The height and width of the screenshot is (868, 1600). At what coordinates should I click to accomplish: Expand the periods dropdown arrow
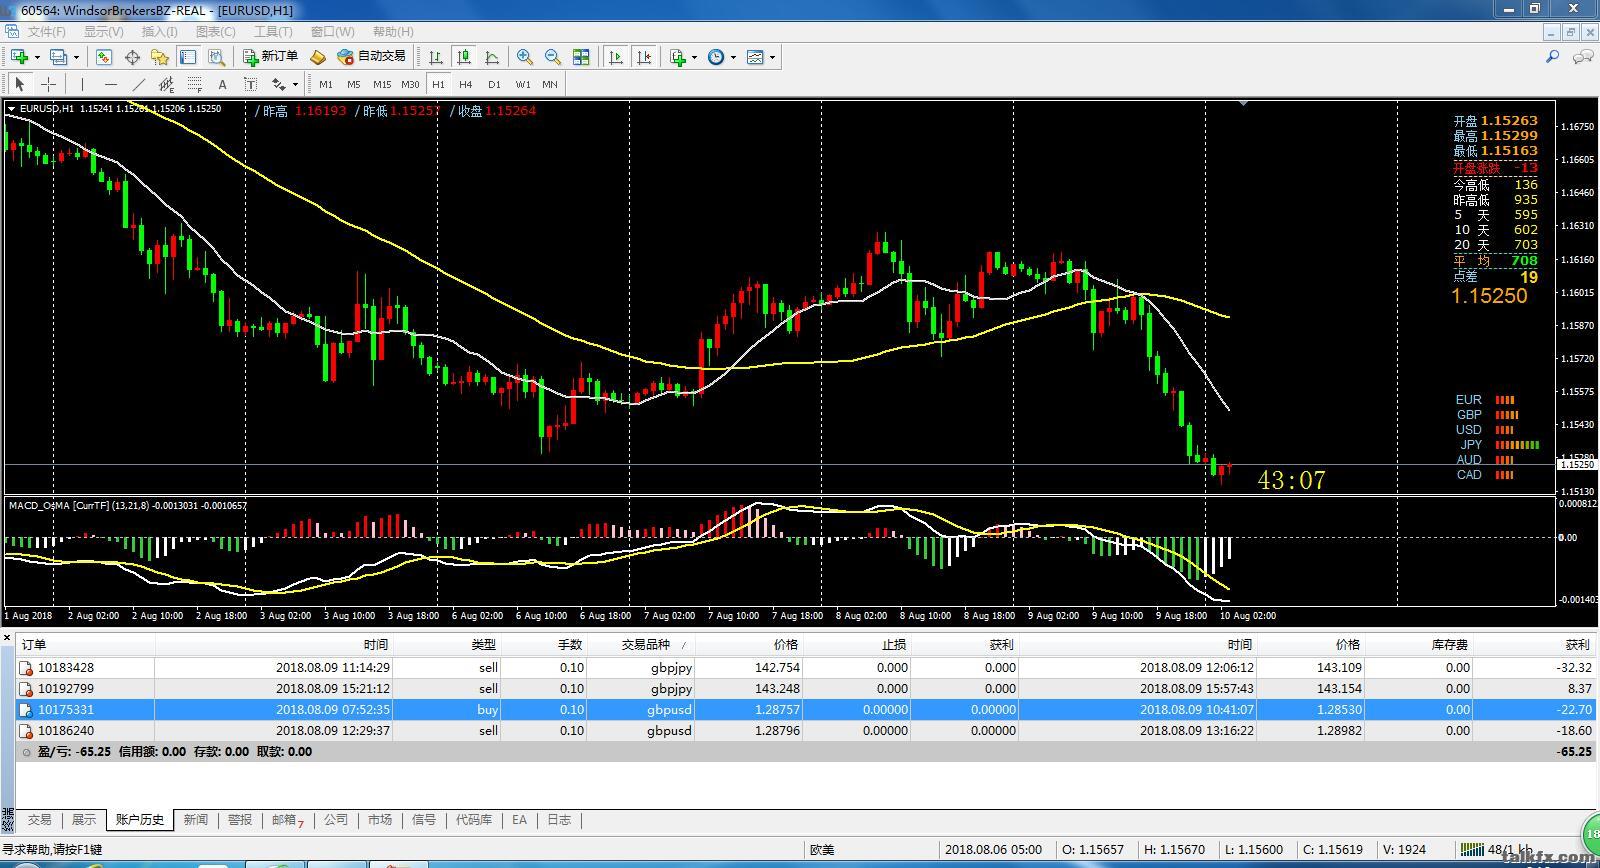[733, 57]
